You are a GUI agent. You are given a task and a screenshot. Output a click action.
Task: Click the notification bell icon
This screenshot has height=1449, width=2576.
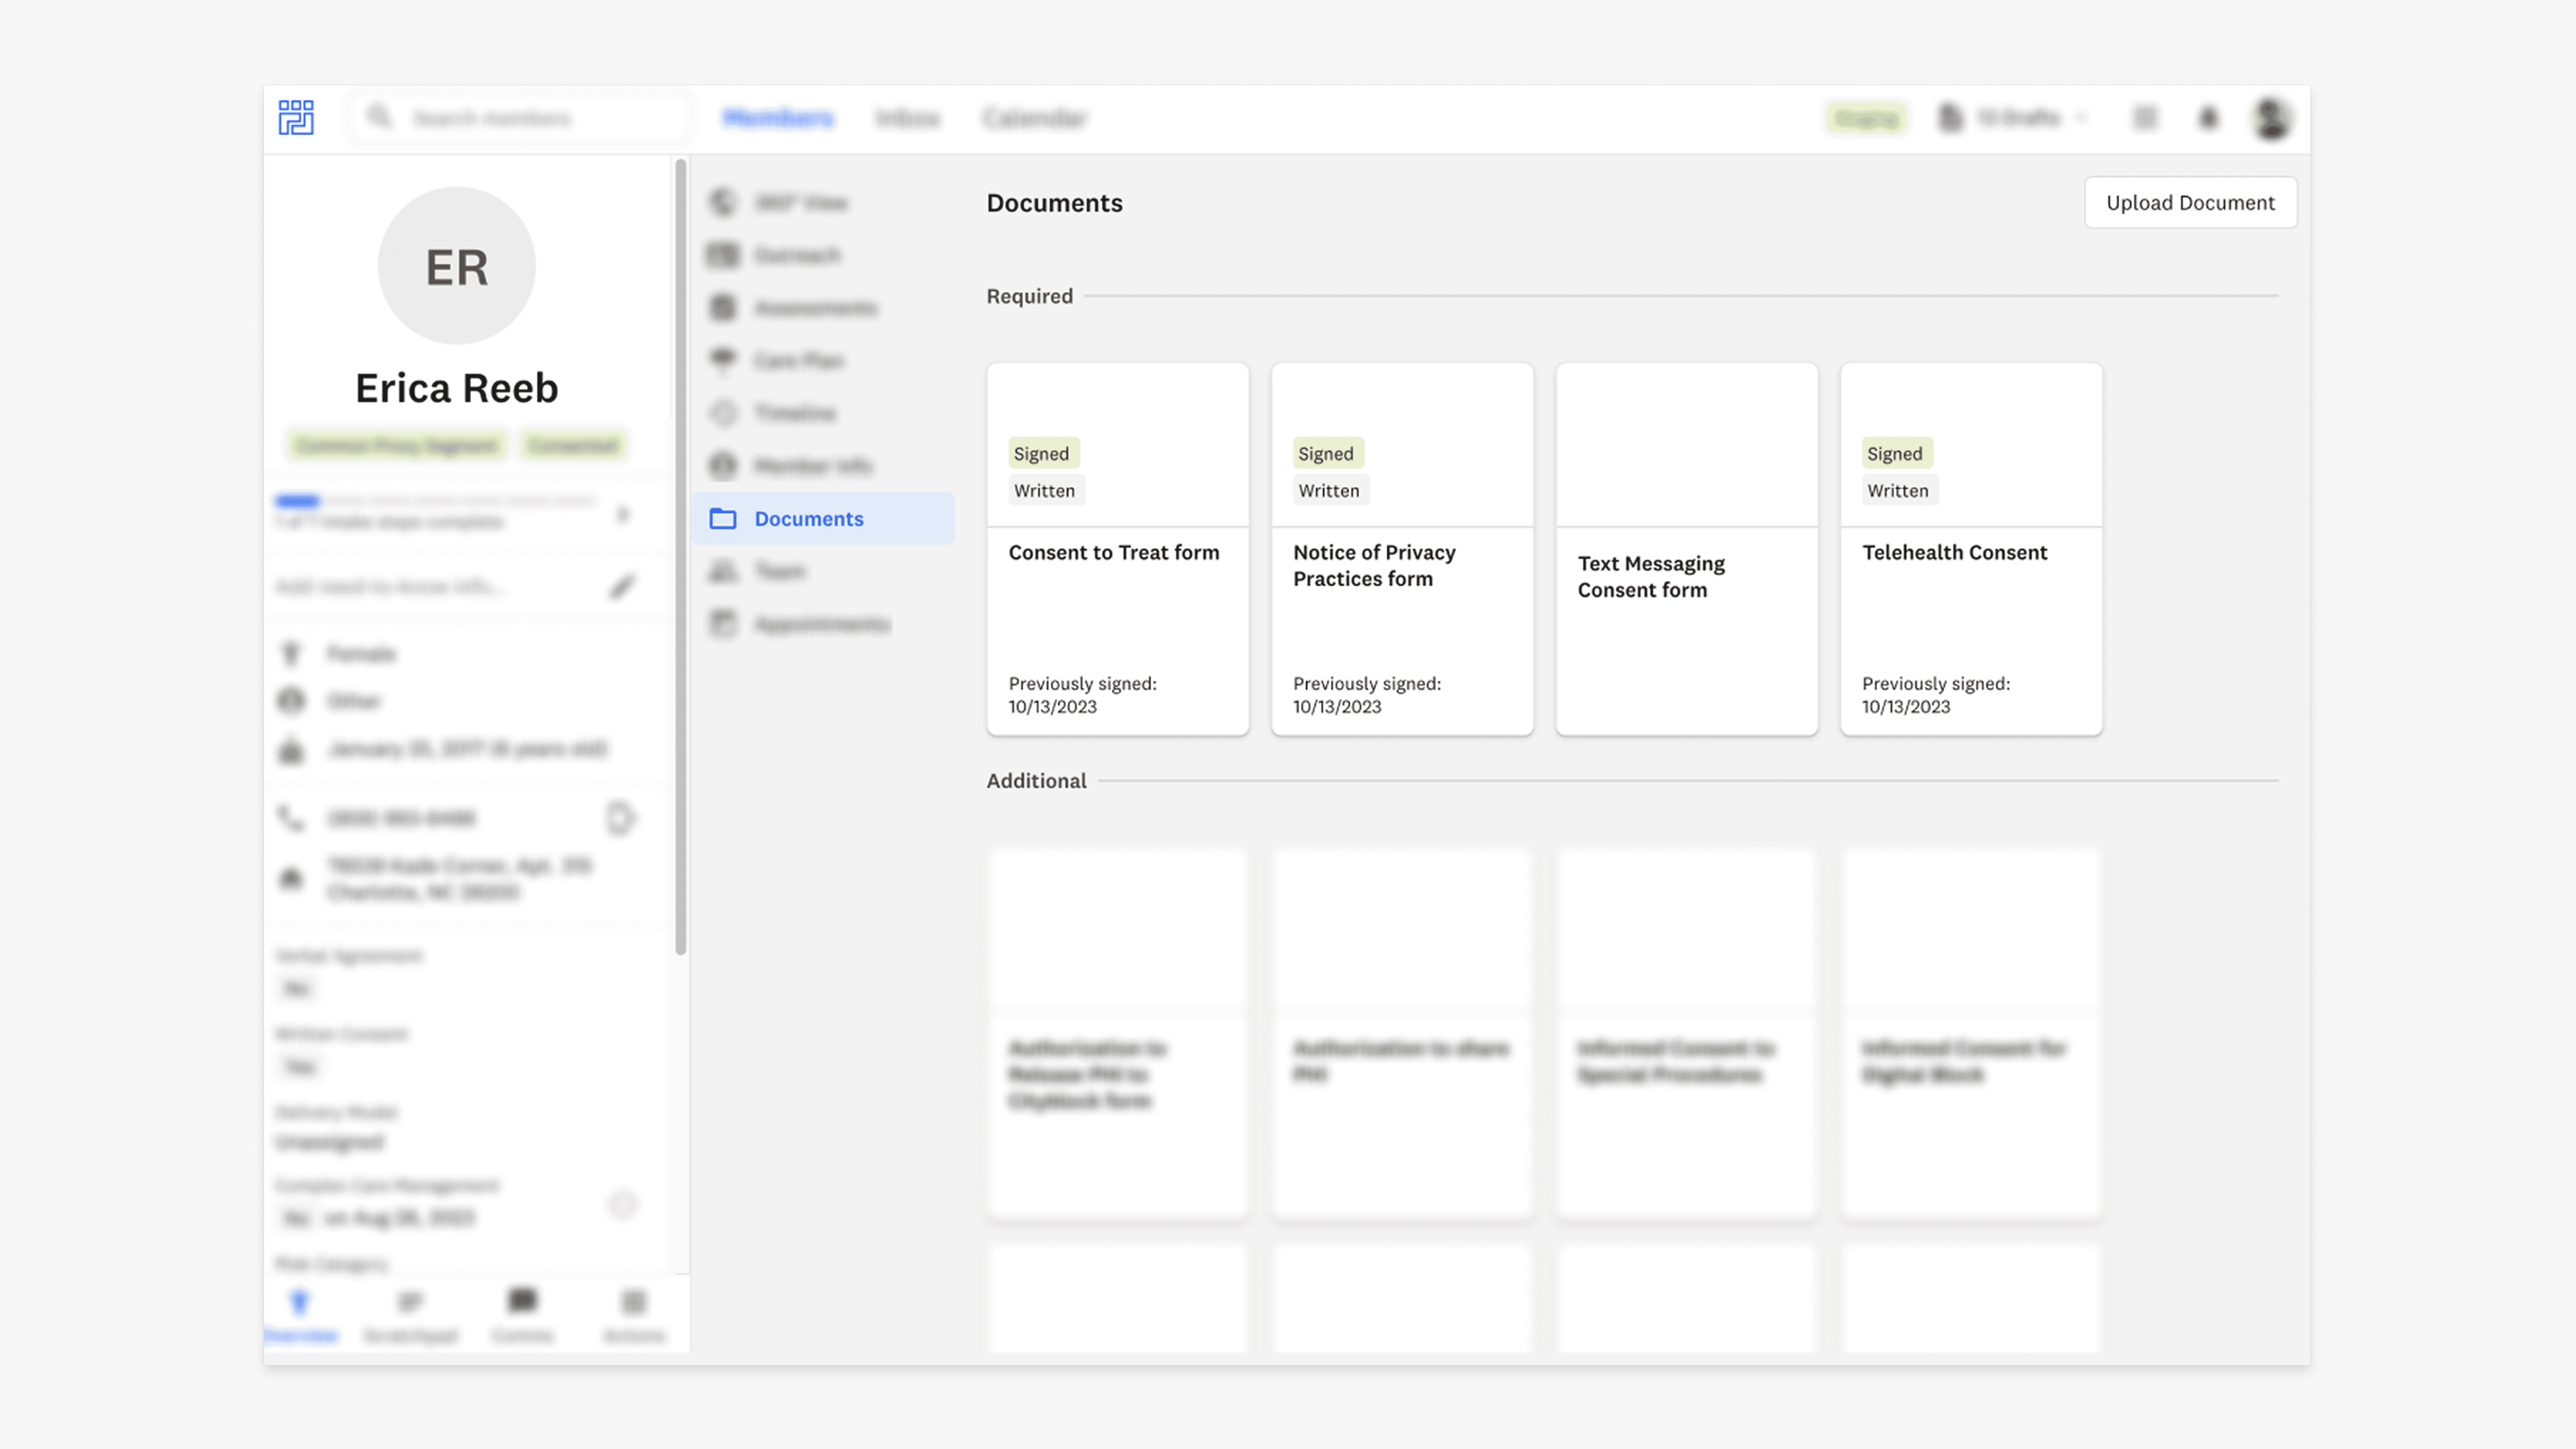(x=2208, y=118)
